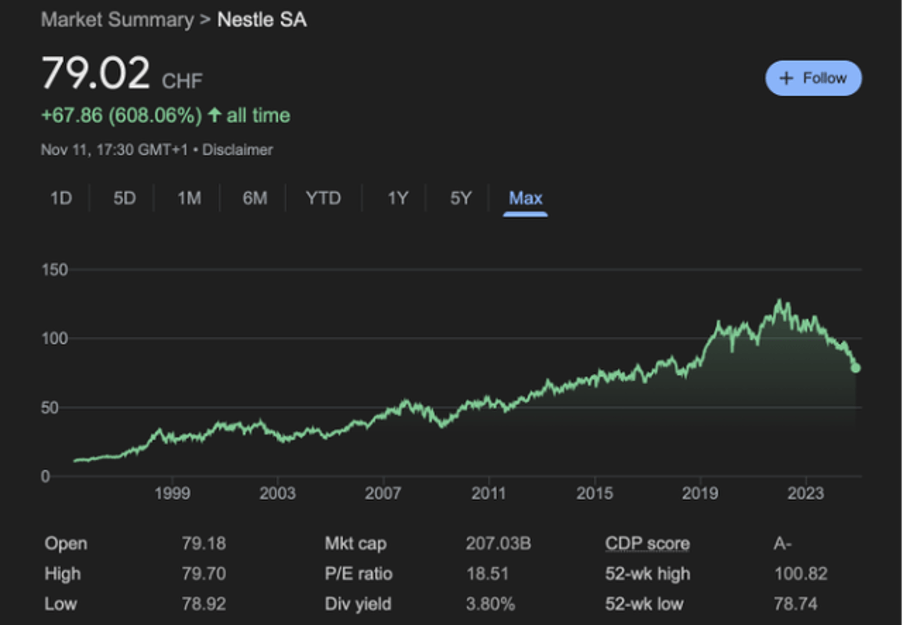Click the Nestle SA title
Viewport: 904px width, 626px height.
[x=261, y=19]
